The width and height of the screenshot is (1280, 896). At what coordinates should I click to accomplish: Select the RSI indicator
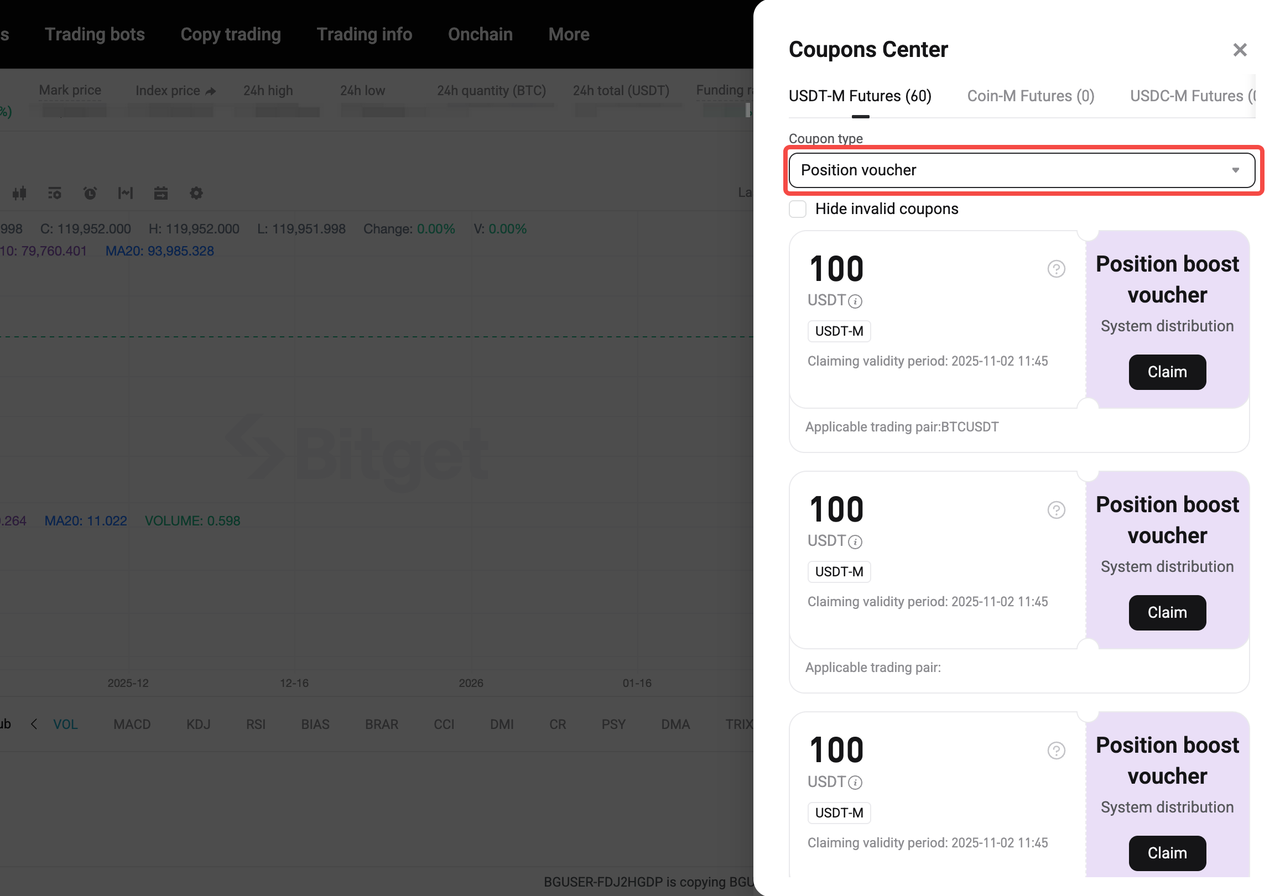(255, 723)
